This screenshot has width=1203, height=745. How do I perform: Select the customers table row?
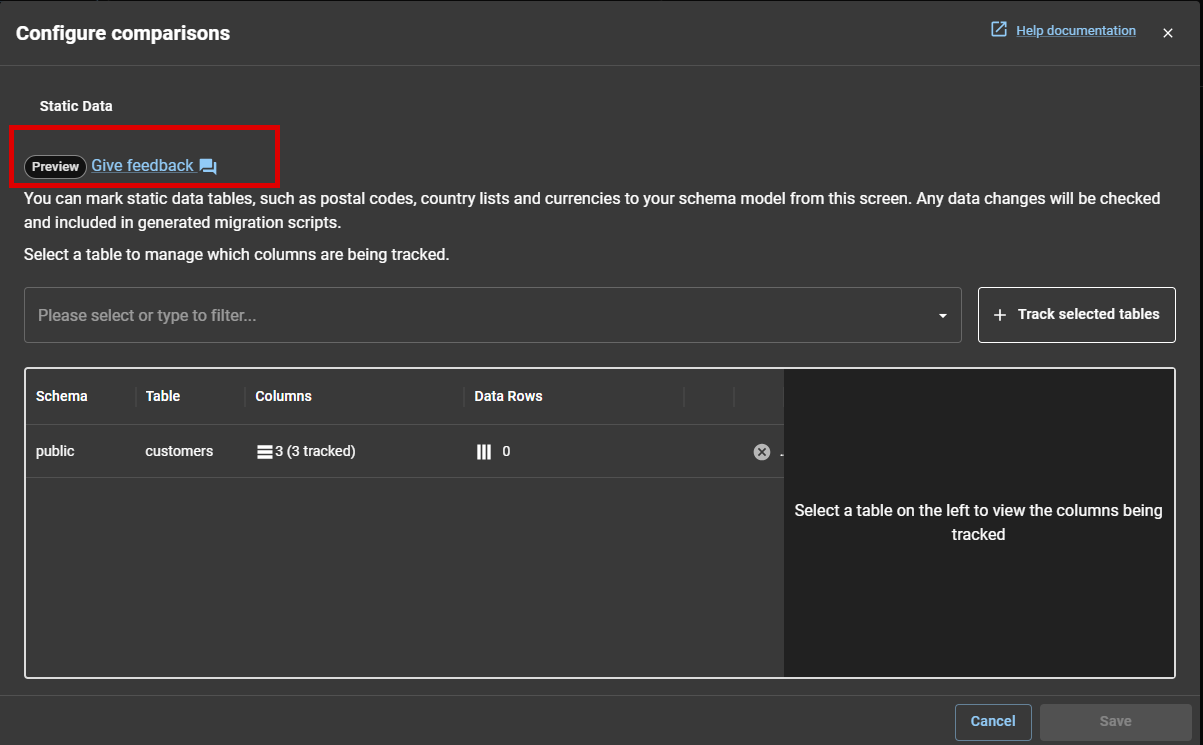point(179,452)
